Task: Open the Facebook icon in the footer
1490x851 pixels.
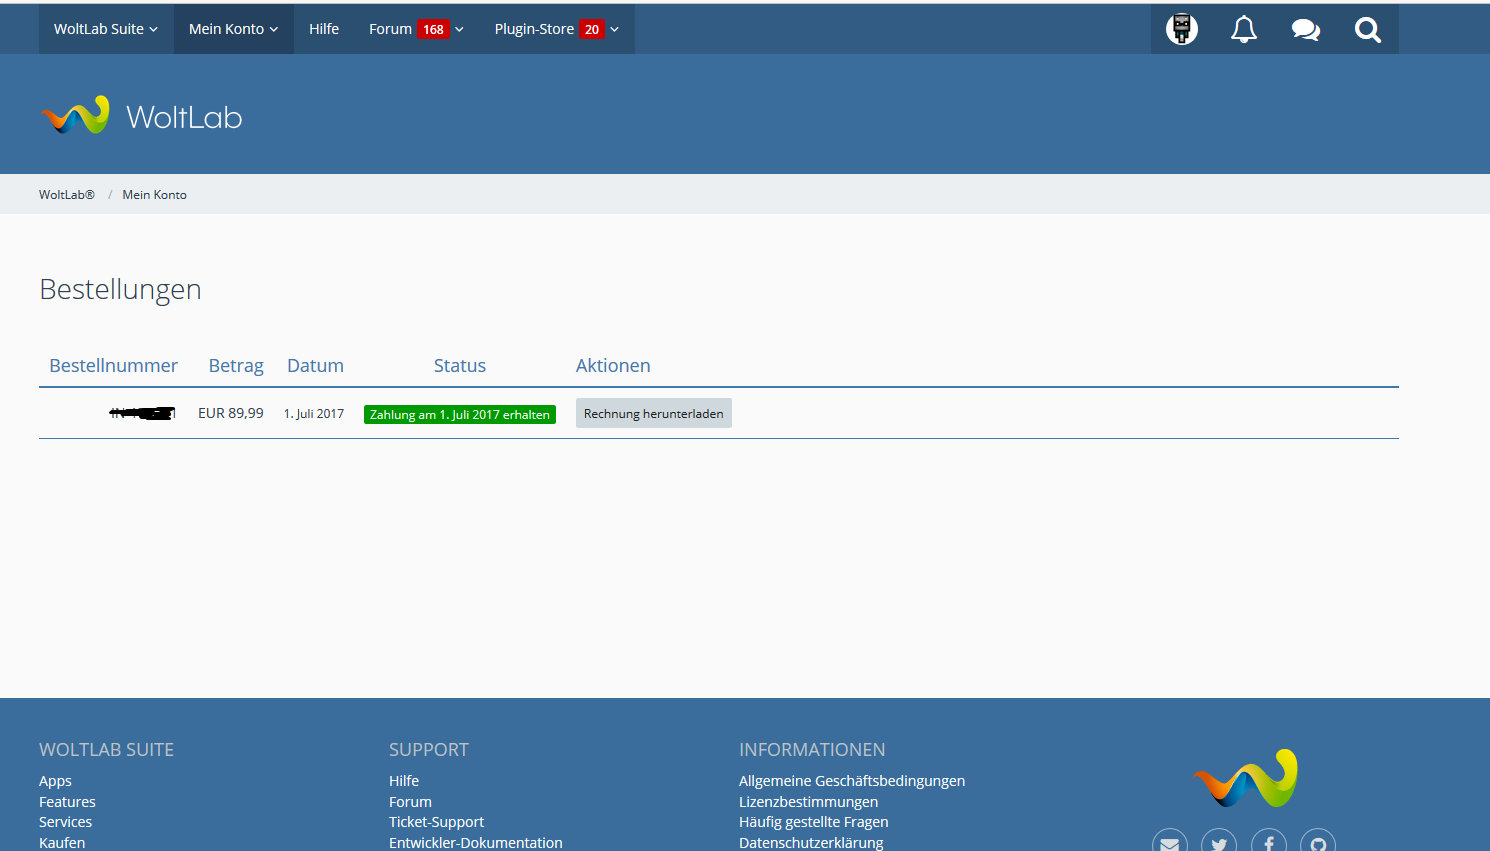Action: tap(1268, 843)
